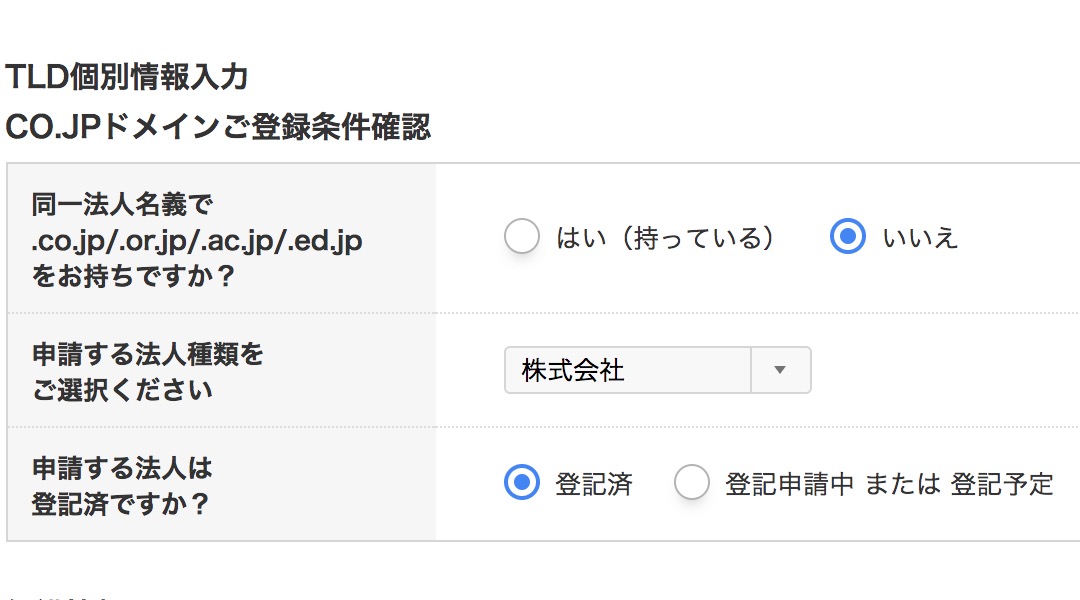Click the いいえ option label text

click(x=920, y=238)
